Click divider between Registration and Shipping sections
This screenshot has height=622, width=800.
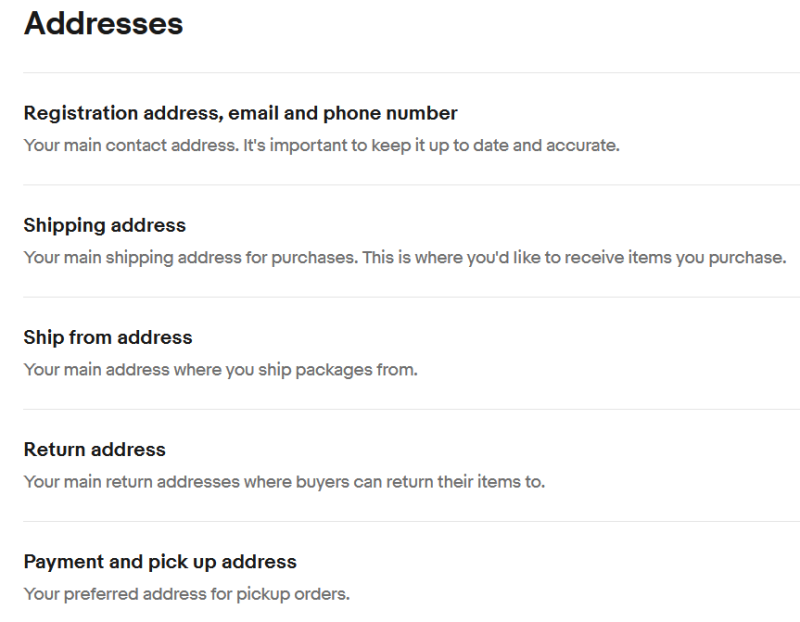pos(400,185)
